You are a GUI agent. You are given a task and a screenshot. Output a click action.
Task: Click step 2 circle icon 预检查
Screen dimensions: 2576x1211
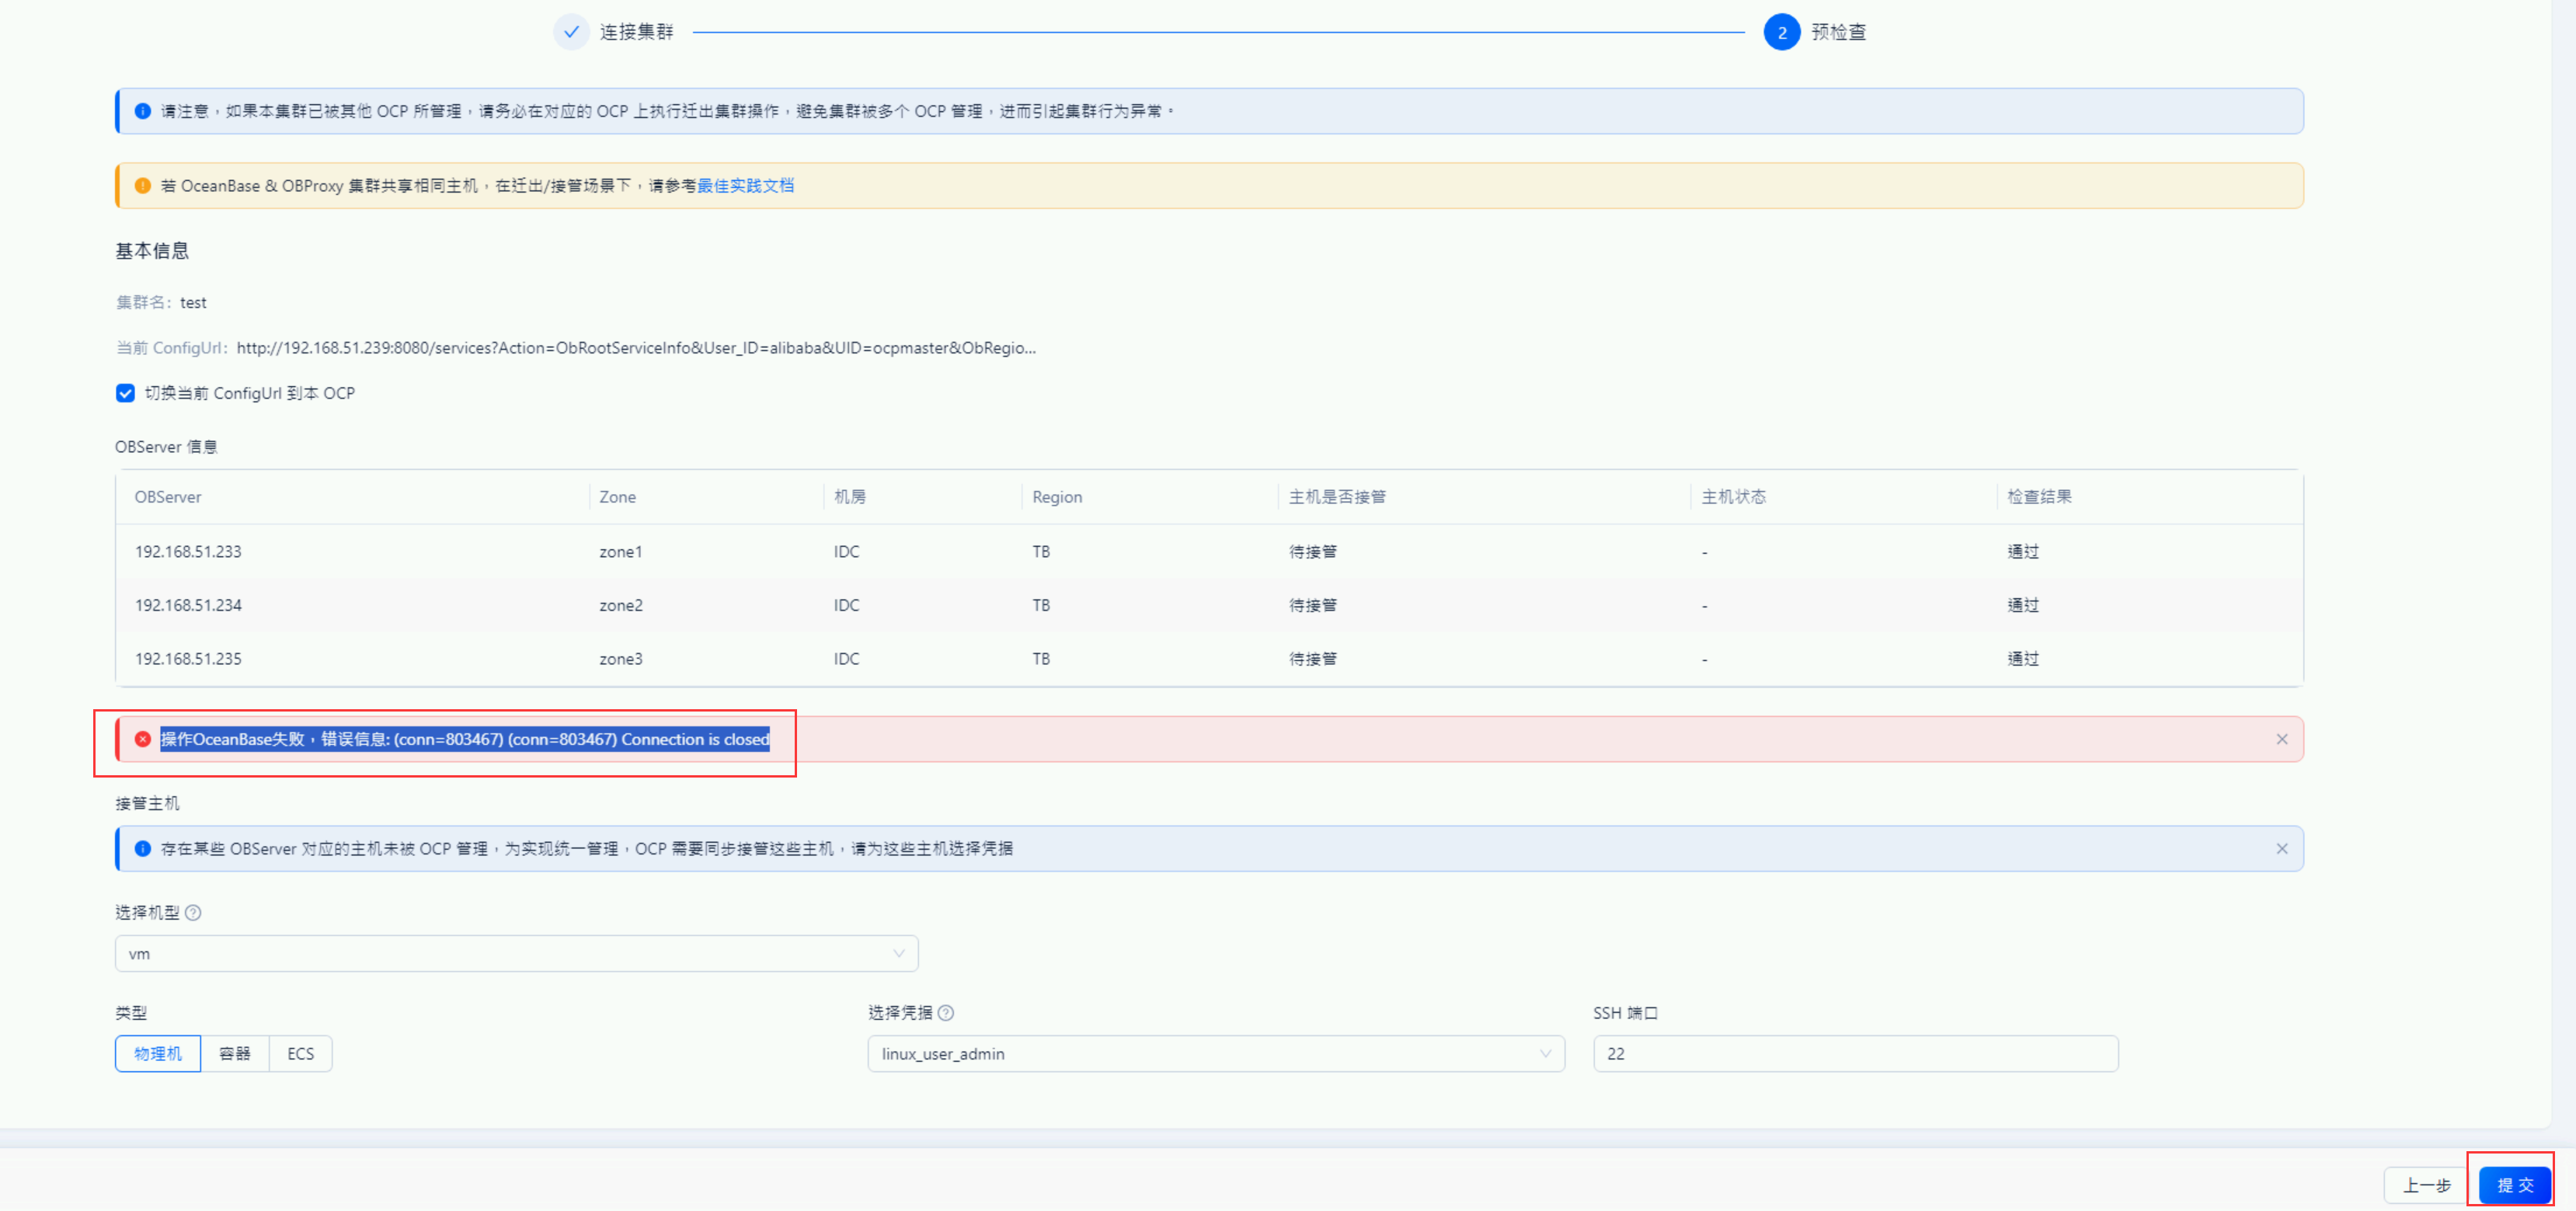[1781, 32]
